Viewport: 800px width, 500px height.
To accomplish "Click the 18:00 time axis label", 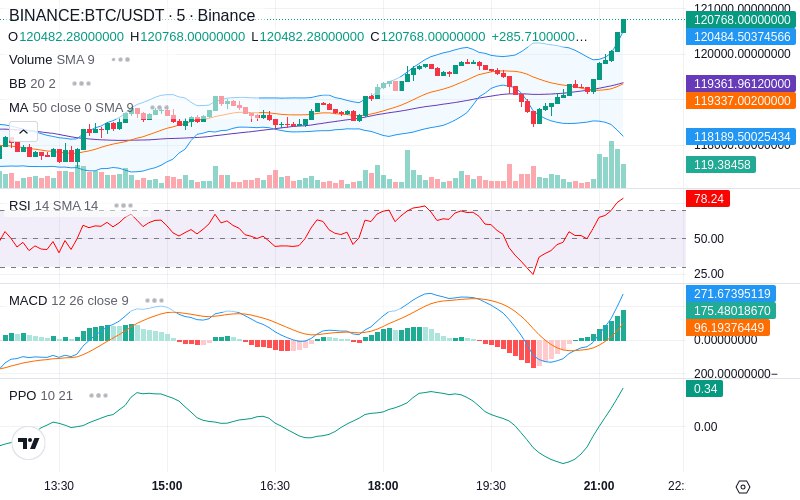I will pyautogui.click(x=383, y=486).
